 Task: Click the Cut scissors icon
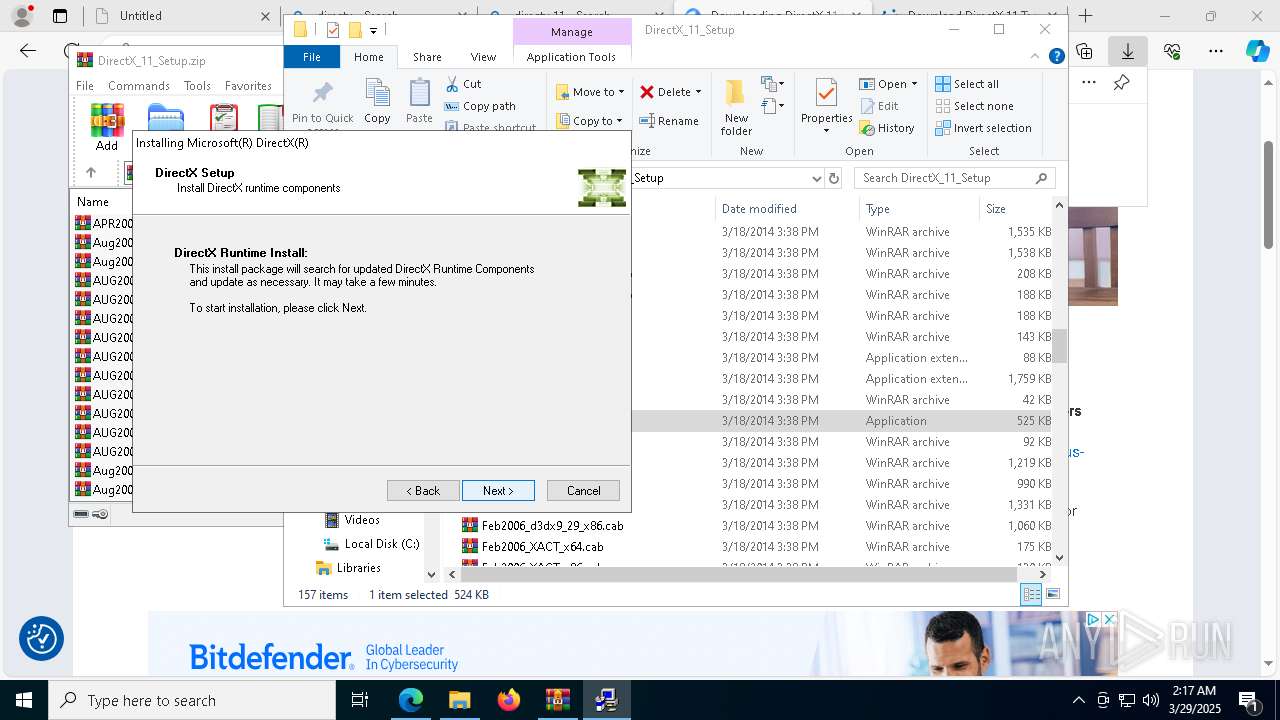(x=452, y=84)
